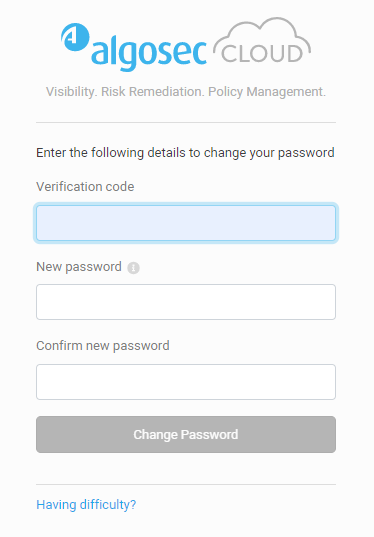Click the blue circular AlgoSec logo icon

(x=75, y=37)
